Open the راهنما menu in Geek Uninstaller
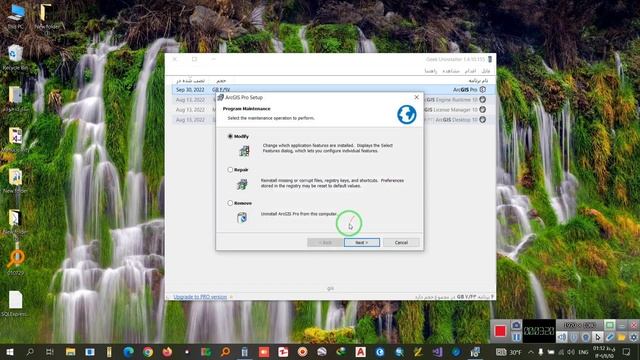The image size is (640, 360). 431,71
